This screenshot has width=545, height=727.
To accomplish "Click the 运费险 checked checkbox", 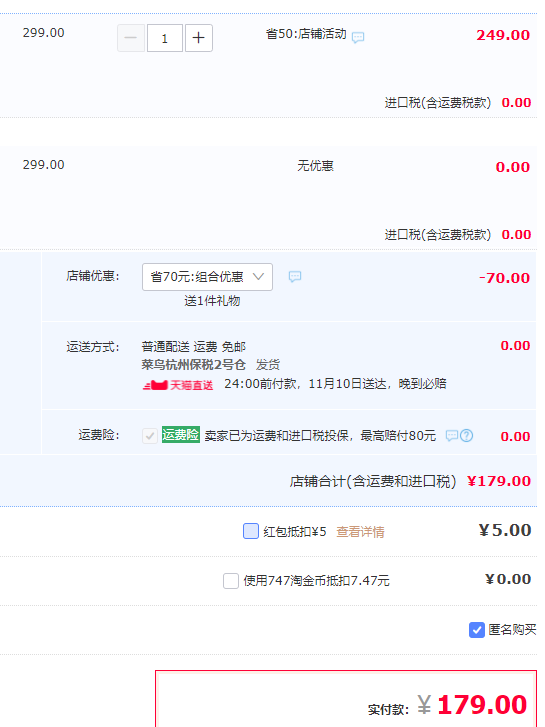I will pyautogui.click(x=150, y=436).
